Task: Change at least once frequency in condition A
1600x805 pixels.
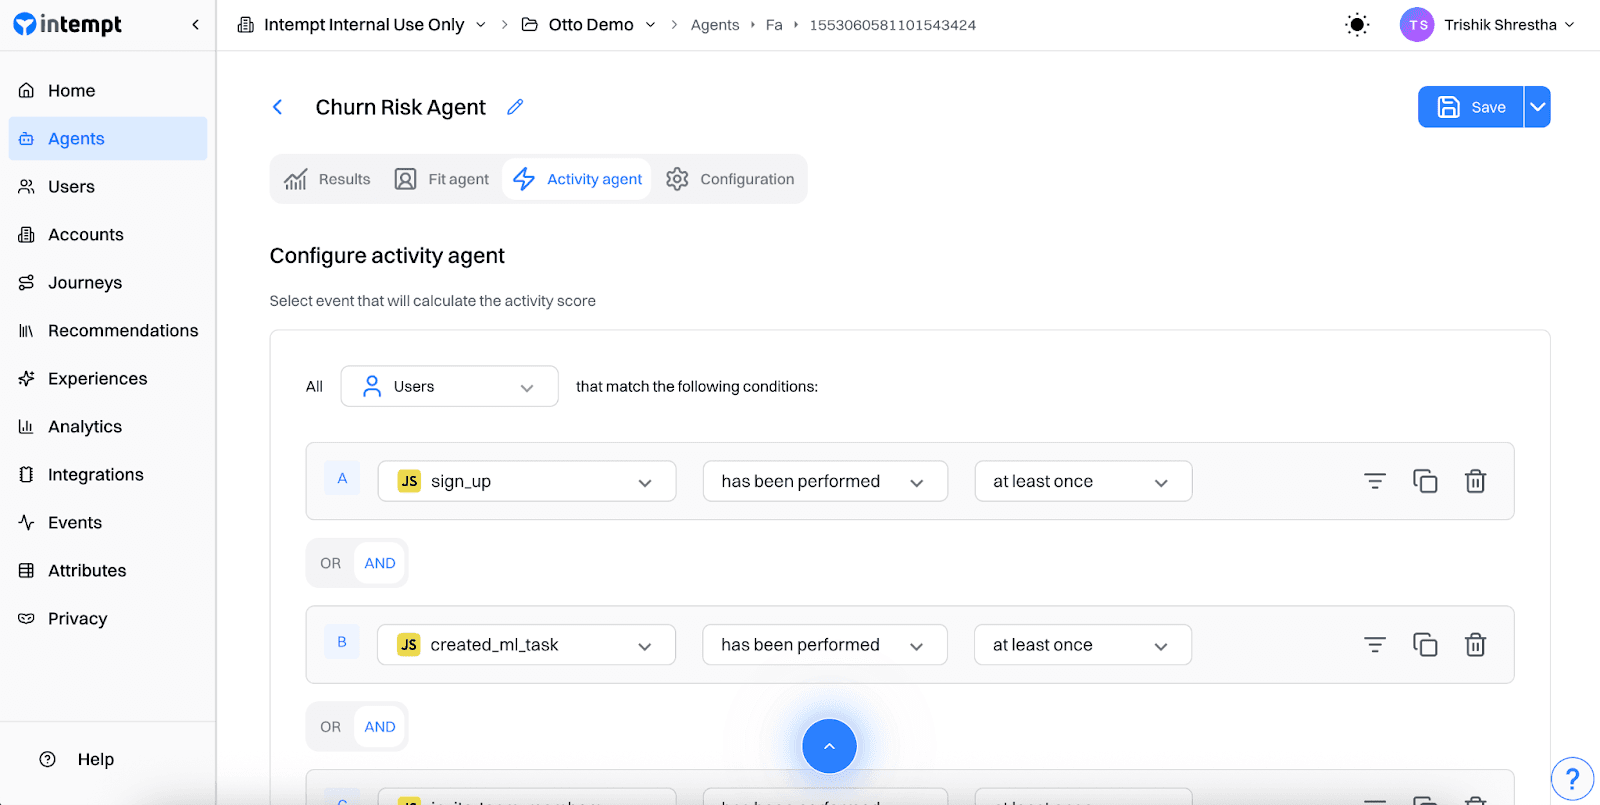Action: [1083, 481]
